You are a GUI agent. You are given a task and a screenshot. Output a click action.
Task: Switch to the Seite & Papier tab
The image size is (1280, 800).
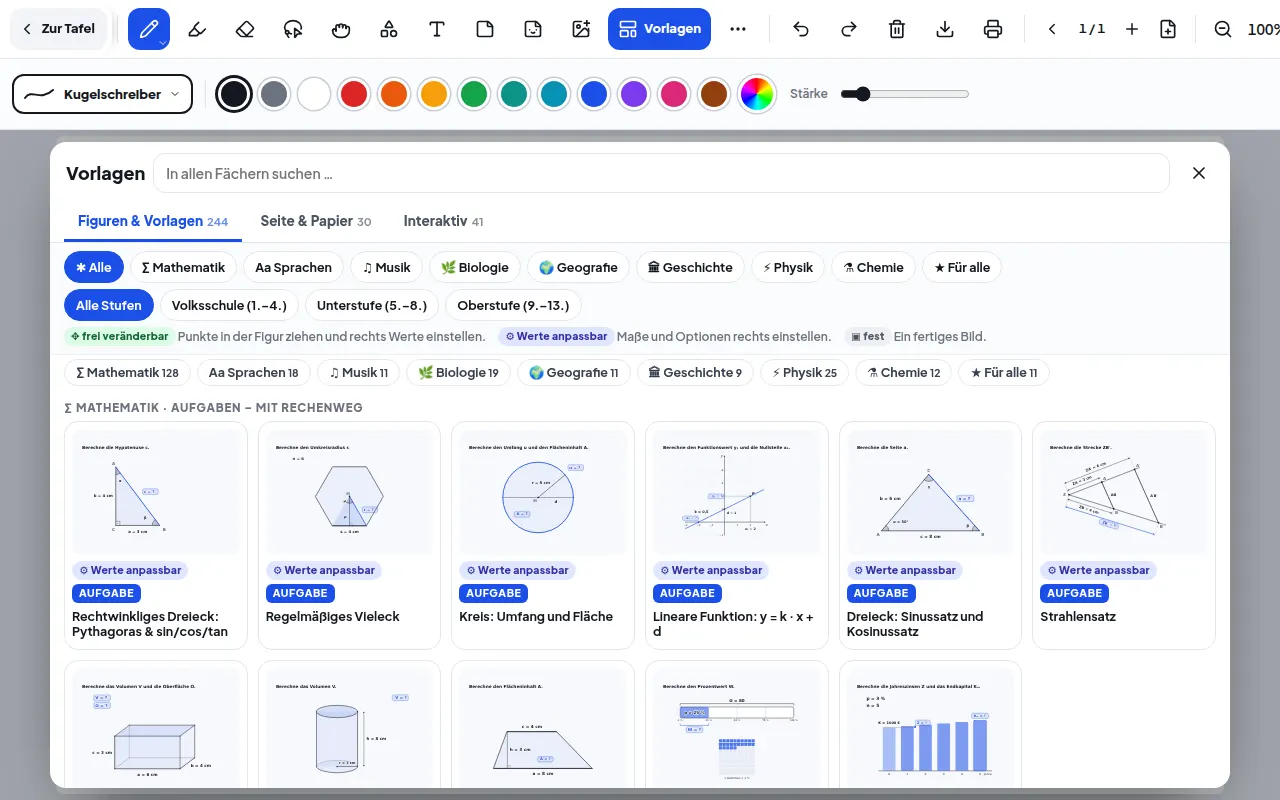coord(315,221)
